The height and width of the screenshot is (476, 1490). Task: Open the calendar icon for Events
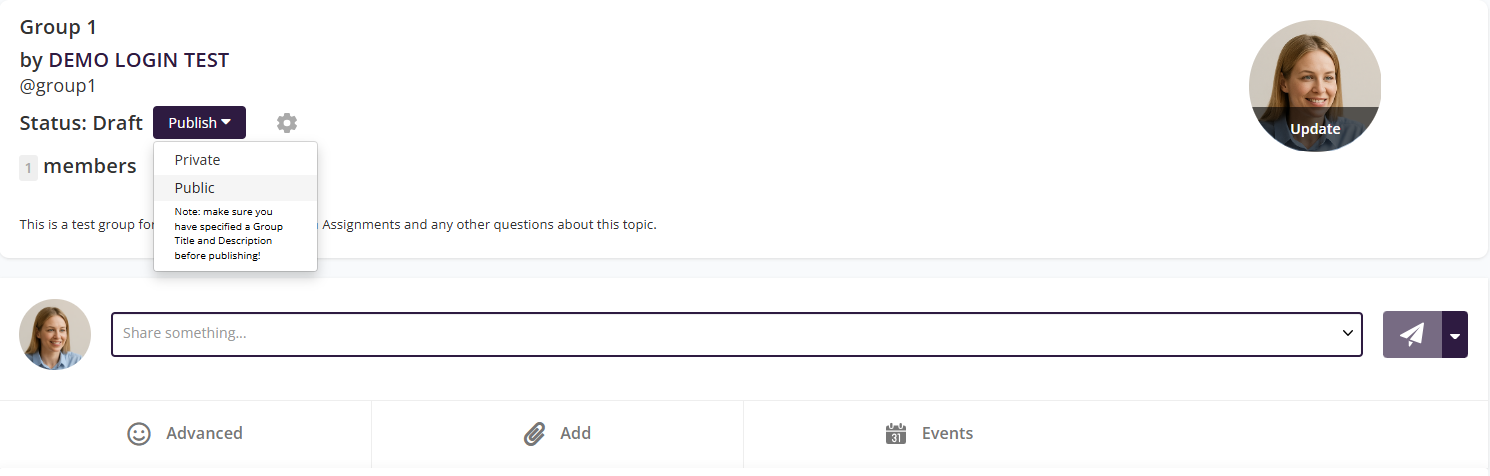pyautogui.click(x=895, y=434)
